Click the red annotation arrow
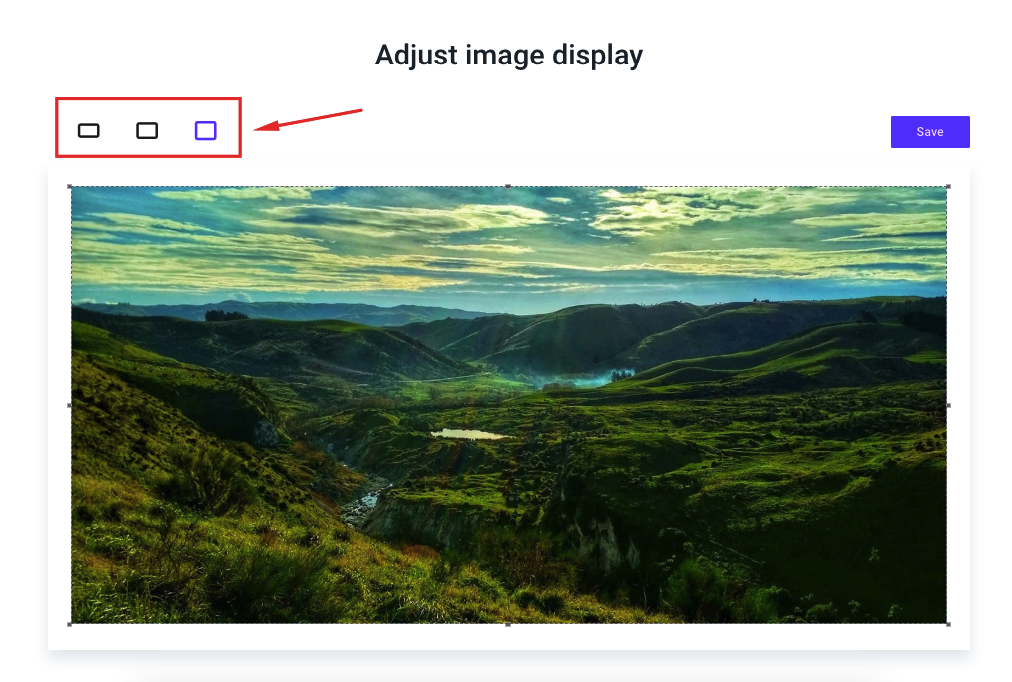Image resolution: width=1012 pixels, height=682 pixels. pos(308,120)
